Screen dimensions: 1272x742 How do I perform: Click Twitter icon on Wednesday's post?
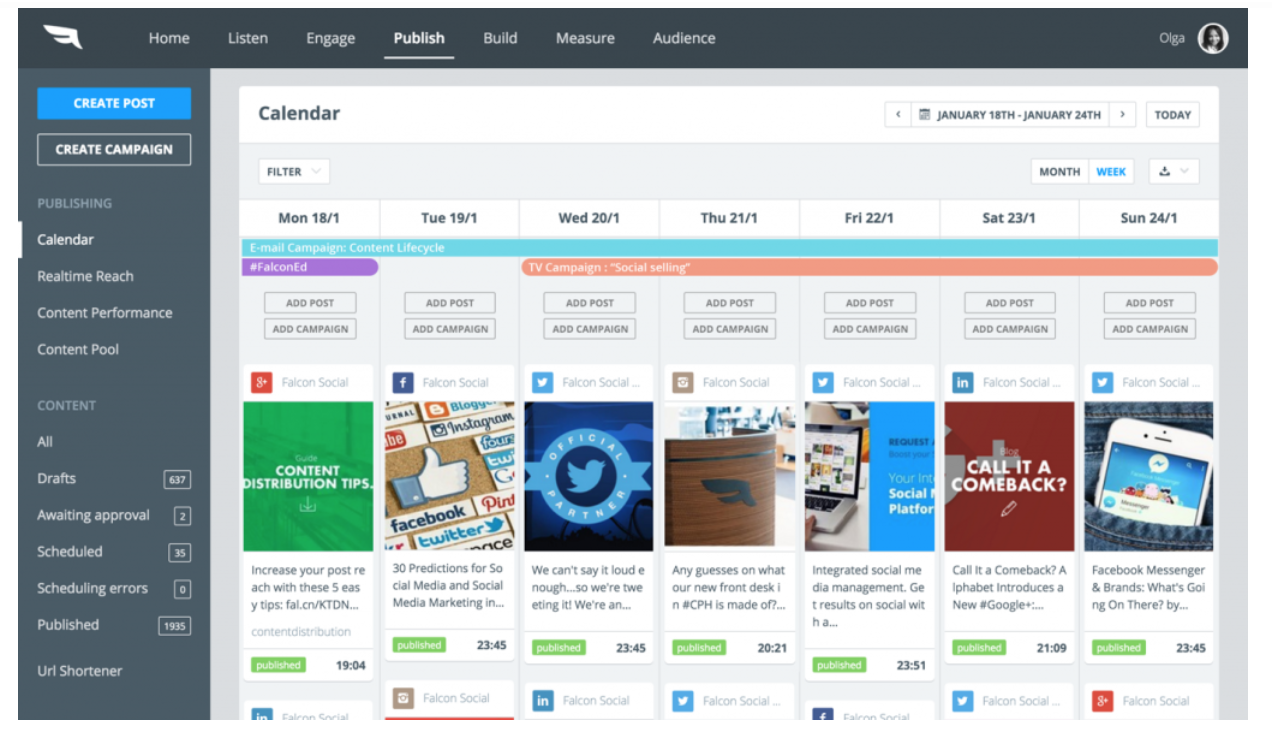click(542, 382)
